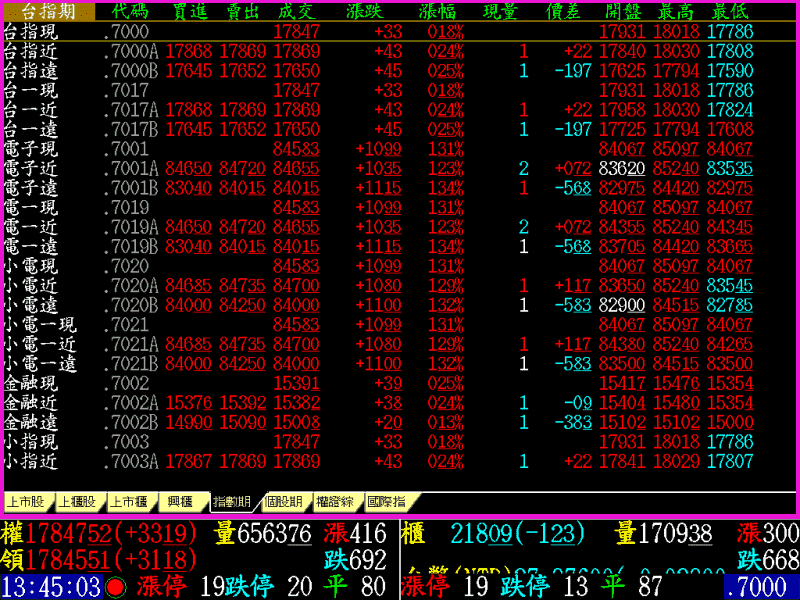Select the 台指近 row
The image size is (800, 600).
click(30, 51)
